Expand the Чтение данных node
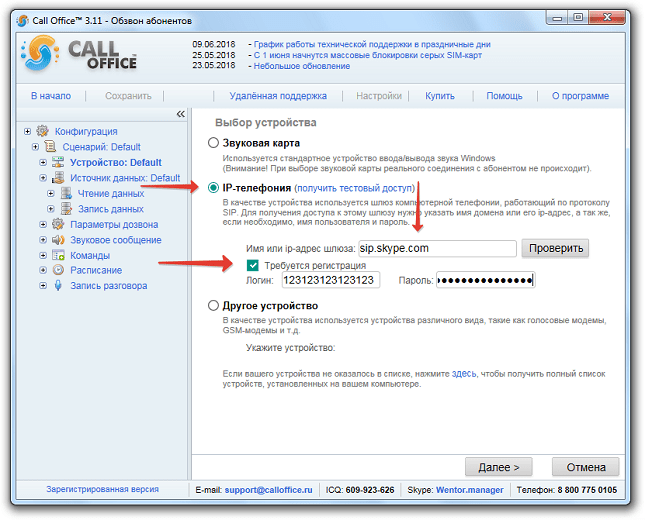Screen dimensions: 645x520 [51, 193]
